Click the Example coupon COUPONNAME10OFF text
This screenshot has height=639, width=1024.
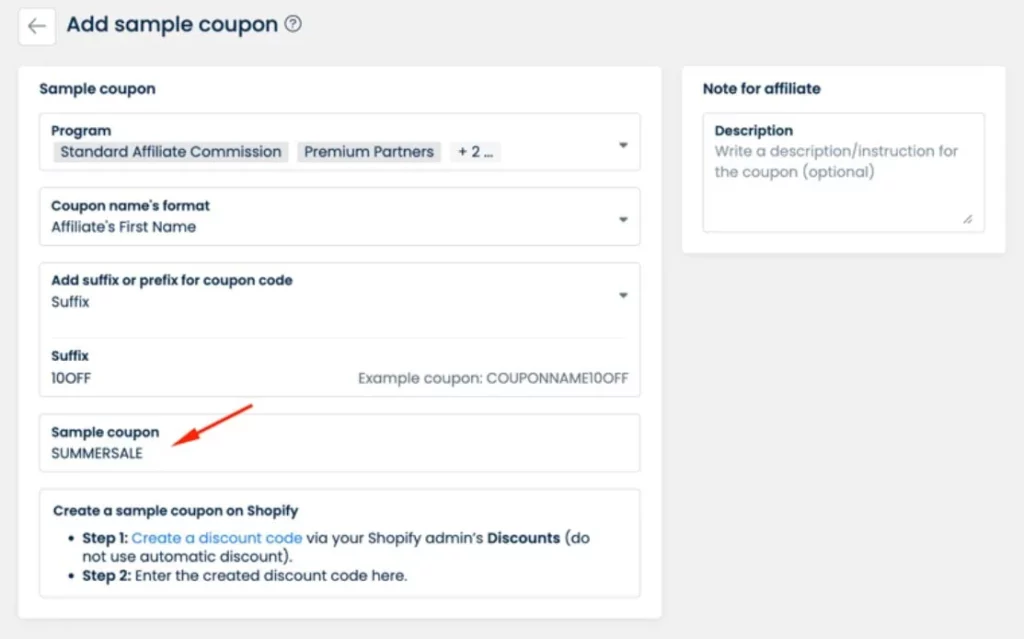pyautogui.click(x=493, y=378)
